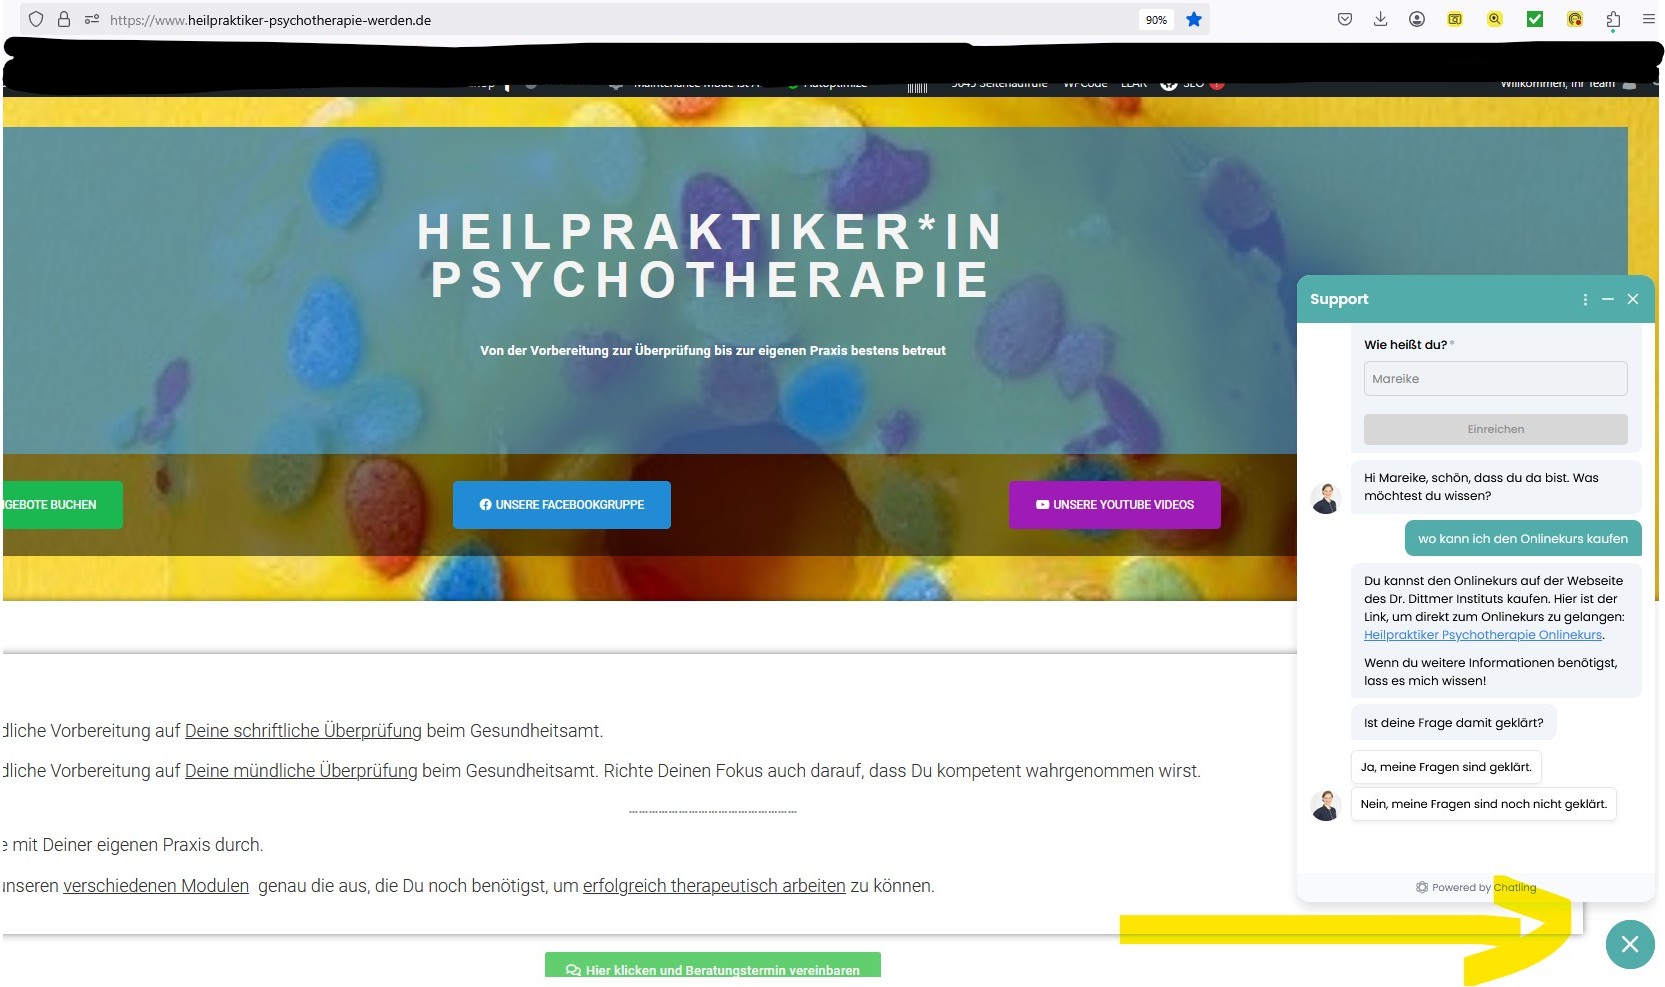Open the Support chat three-dot menu
1665x987 pixels.
[x=1585, y=299]
